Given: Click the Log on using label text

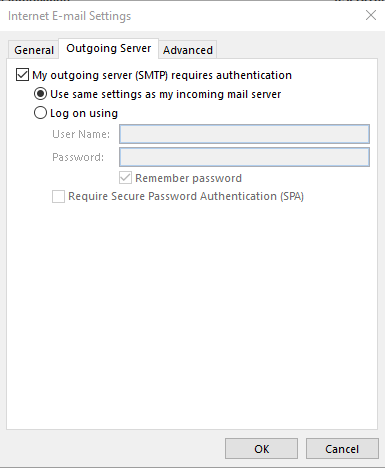Looking at the screenshot, I should tap(84, 113).
